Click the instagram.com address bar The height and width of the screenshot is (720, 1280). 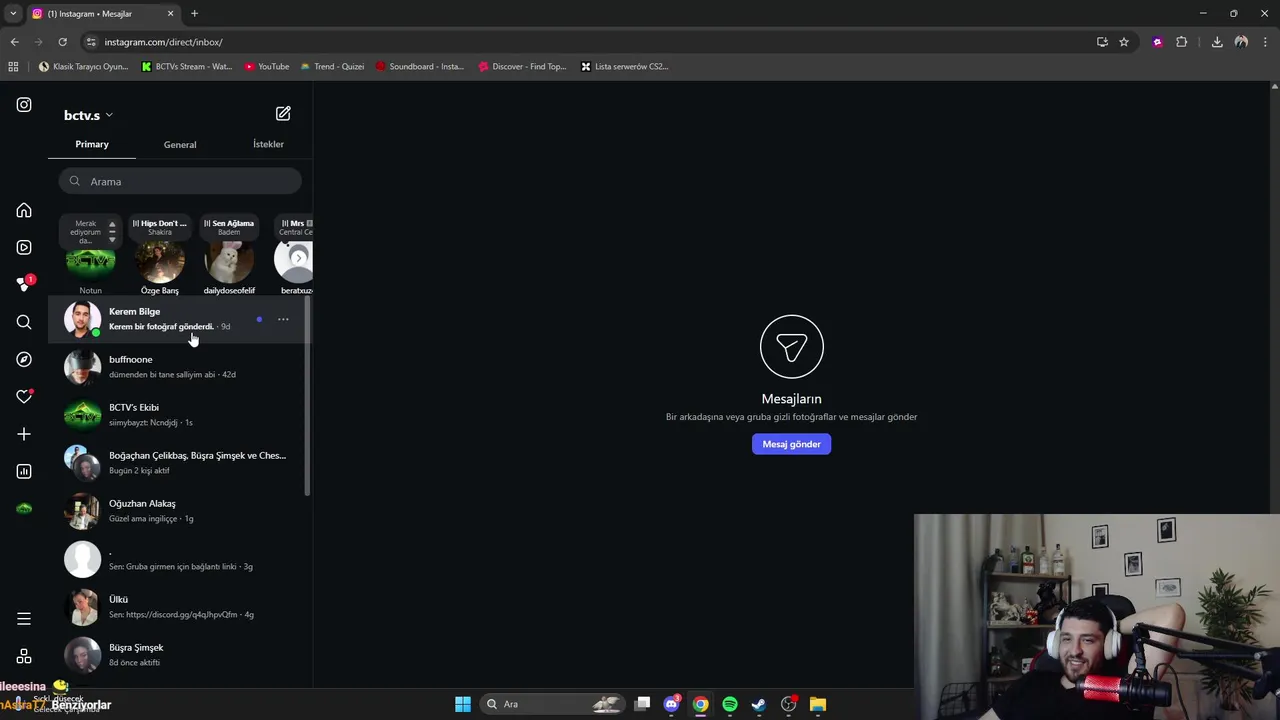pyautogui.click(x=580, y=42)
